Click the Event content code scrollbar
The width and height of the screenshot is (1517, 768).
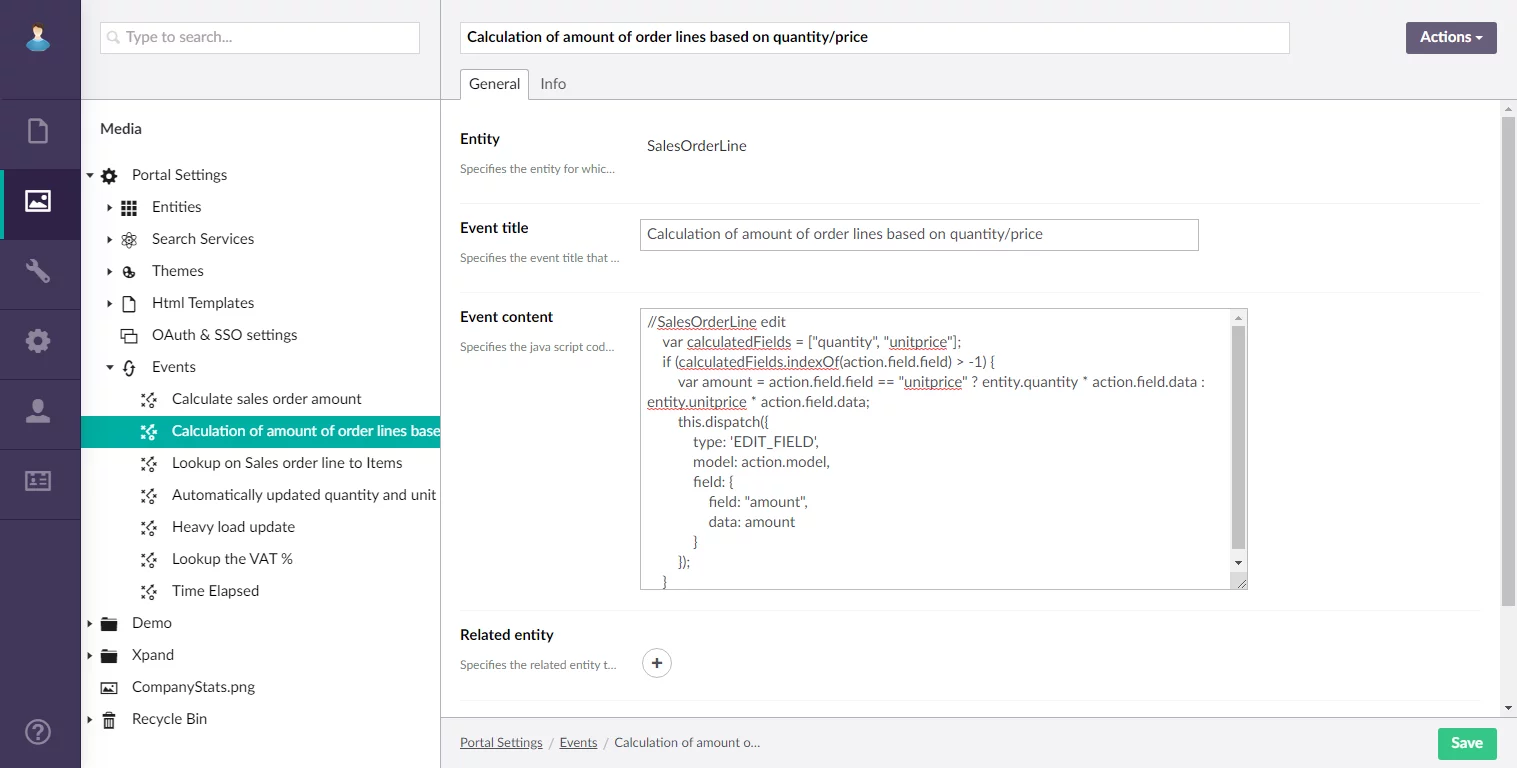[x=1238, y=440]
